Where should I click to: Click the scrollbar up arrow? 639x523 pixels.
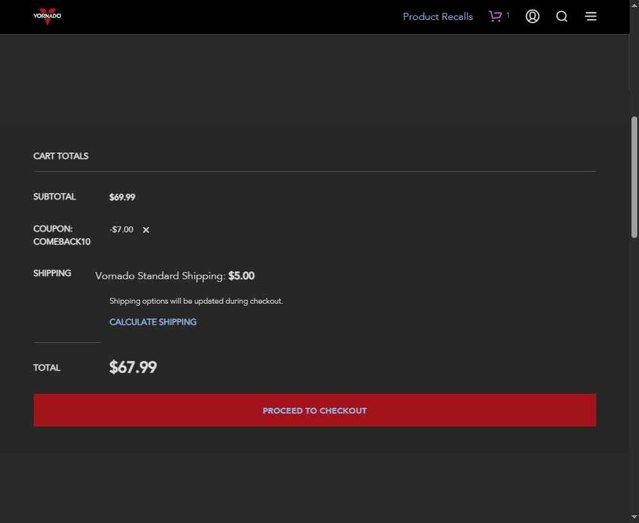pyautogui.click(x=634, y=4)
